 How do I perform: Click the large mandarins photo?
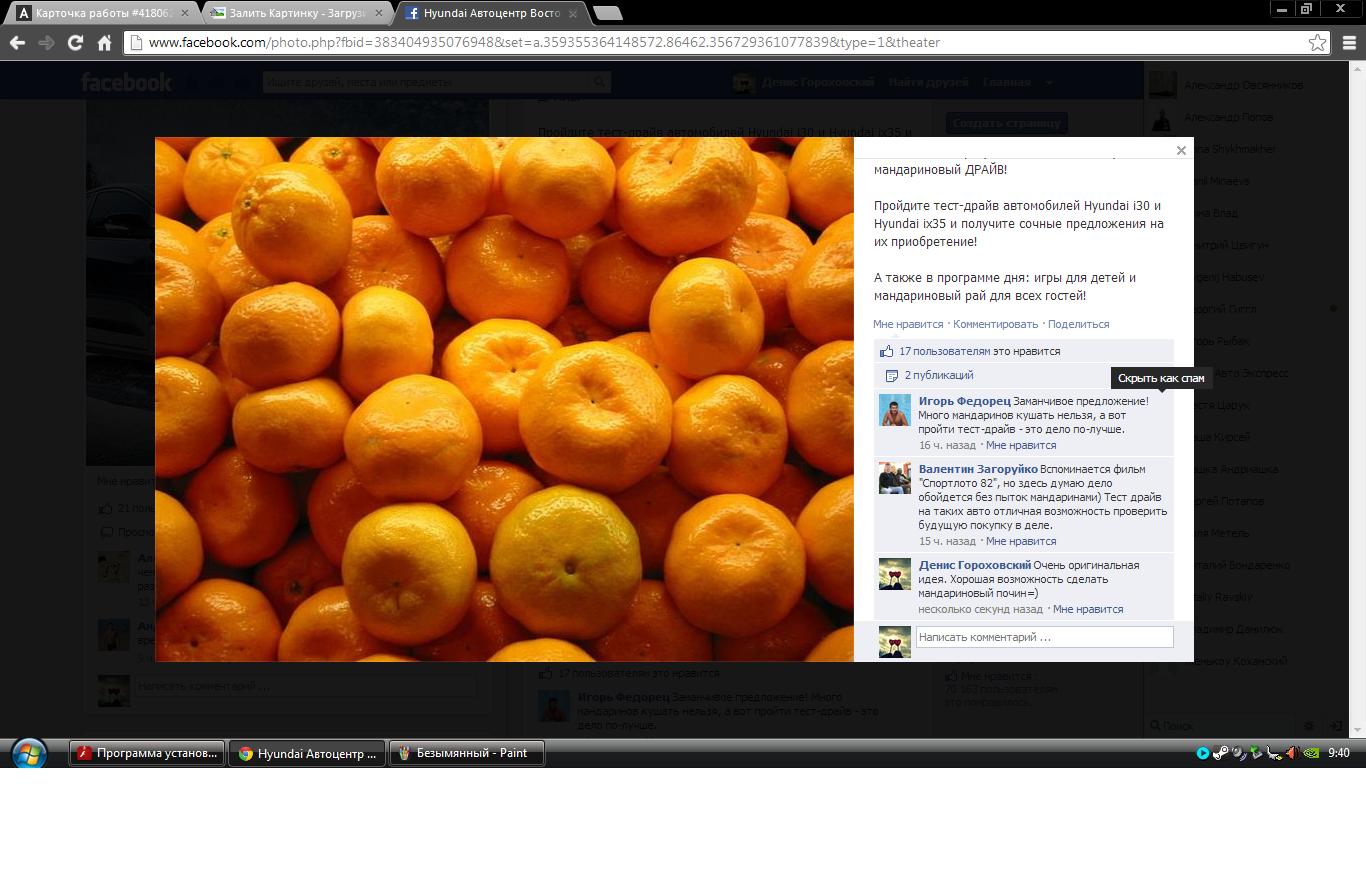coord(504,399)
